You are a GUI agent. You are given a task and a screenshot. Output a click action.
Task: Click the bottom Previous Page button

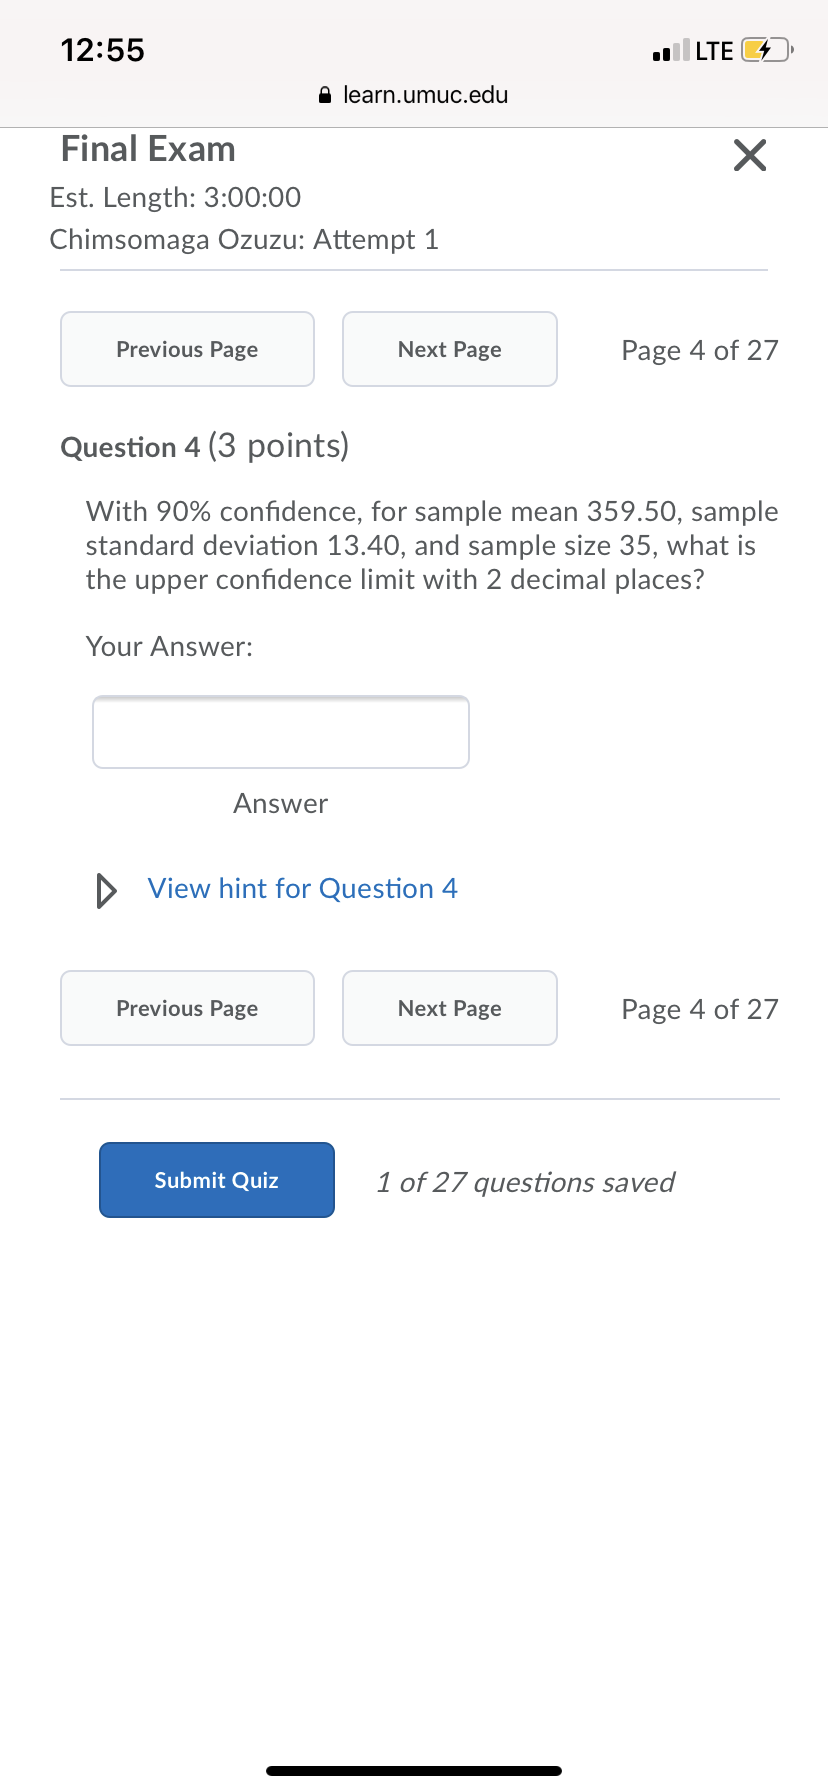click(x=187, y=1008)
